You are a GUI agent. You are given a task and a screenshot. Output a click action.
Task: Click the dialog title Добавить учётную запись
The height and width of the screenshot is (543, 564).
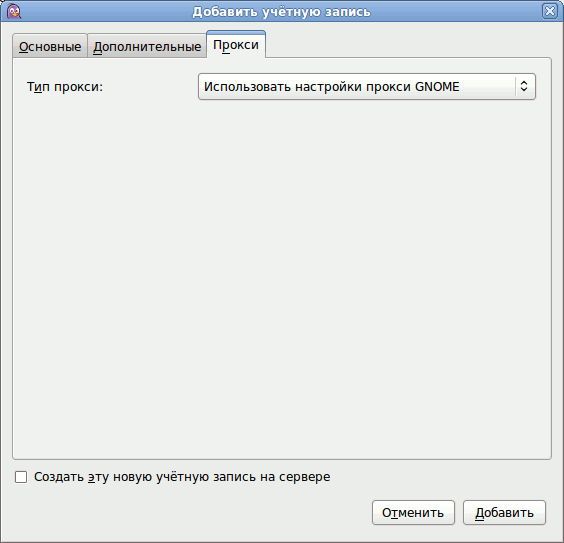tap(281, 12)
